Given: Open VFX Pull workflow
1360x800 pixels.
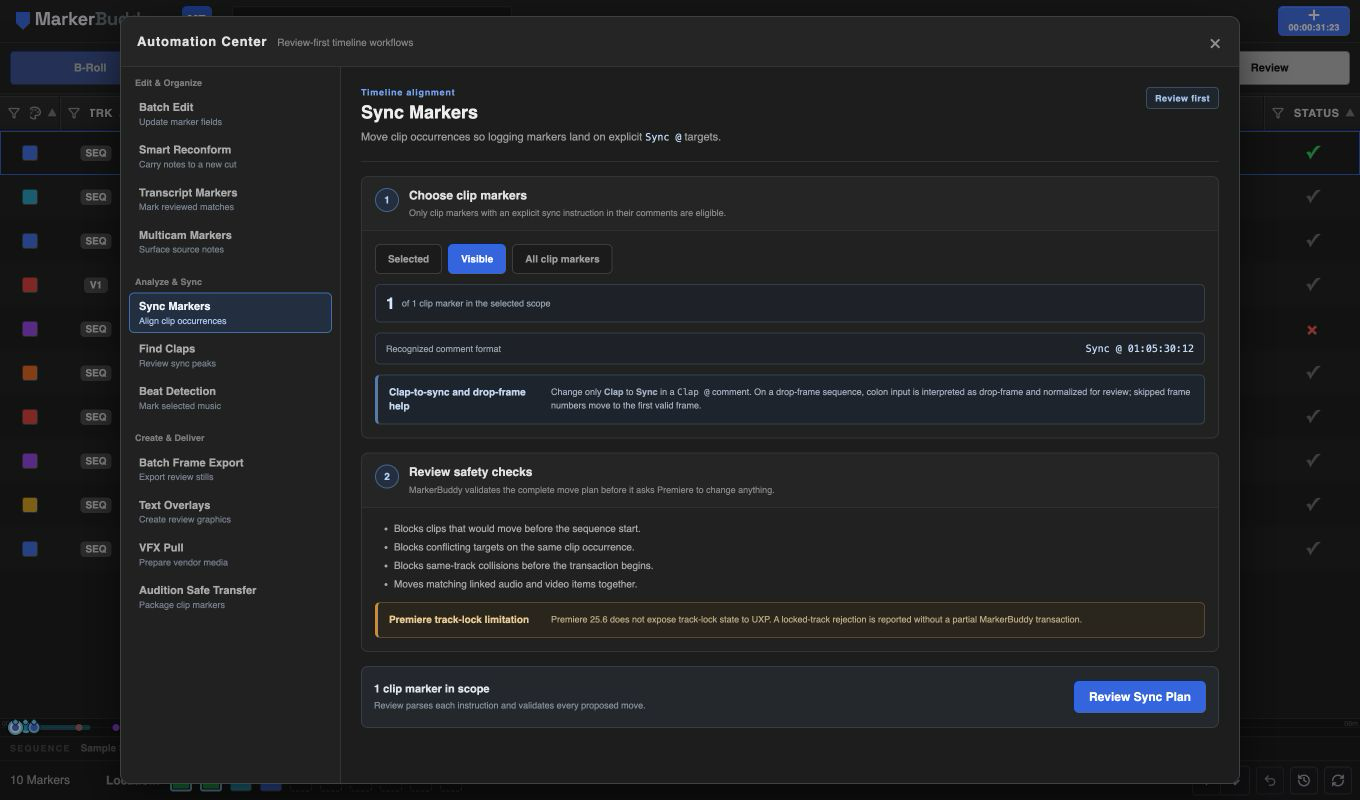Looking at the screenshot, I should coord(230,555).
